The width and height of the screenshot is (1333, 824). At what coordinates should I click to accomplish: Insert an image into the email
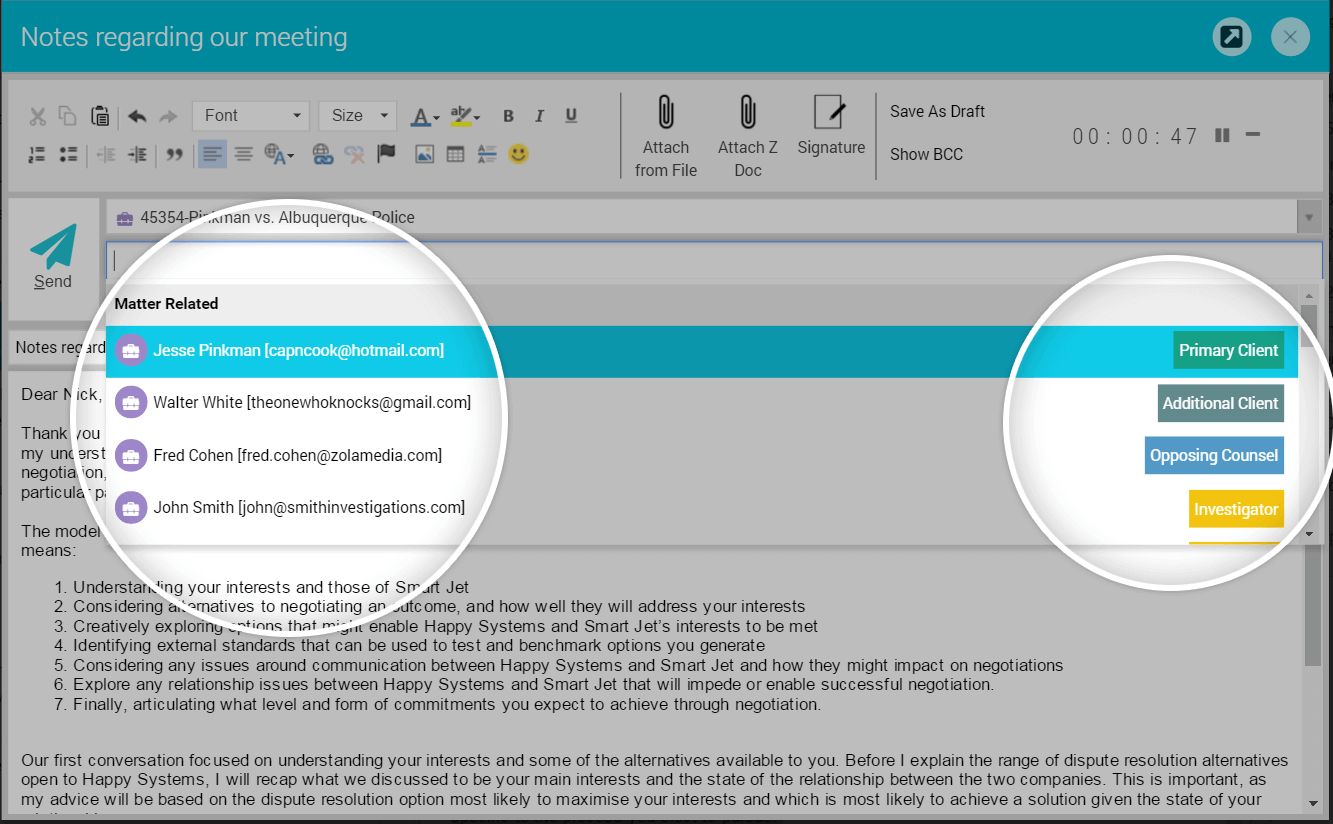point(424,154)
